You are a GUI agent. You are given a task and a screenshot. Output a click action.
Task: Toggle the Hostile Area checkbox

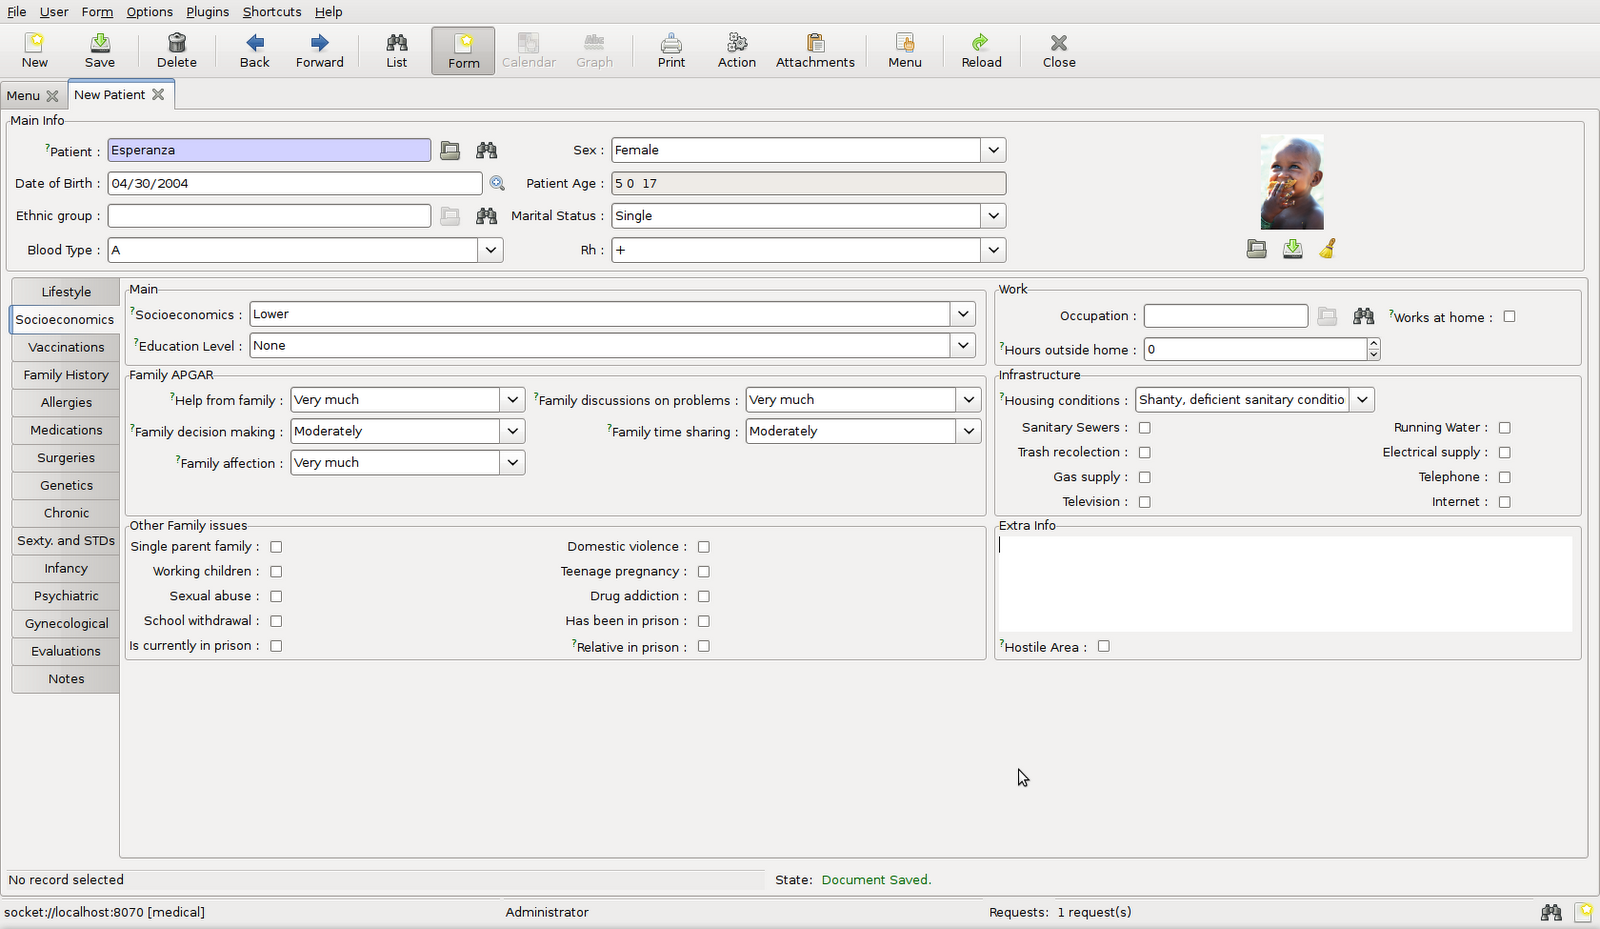pyautogui.click(x=1104, y=647)
